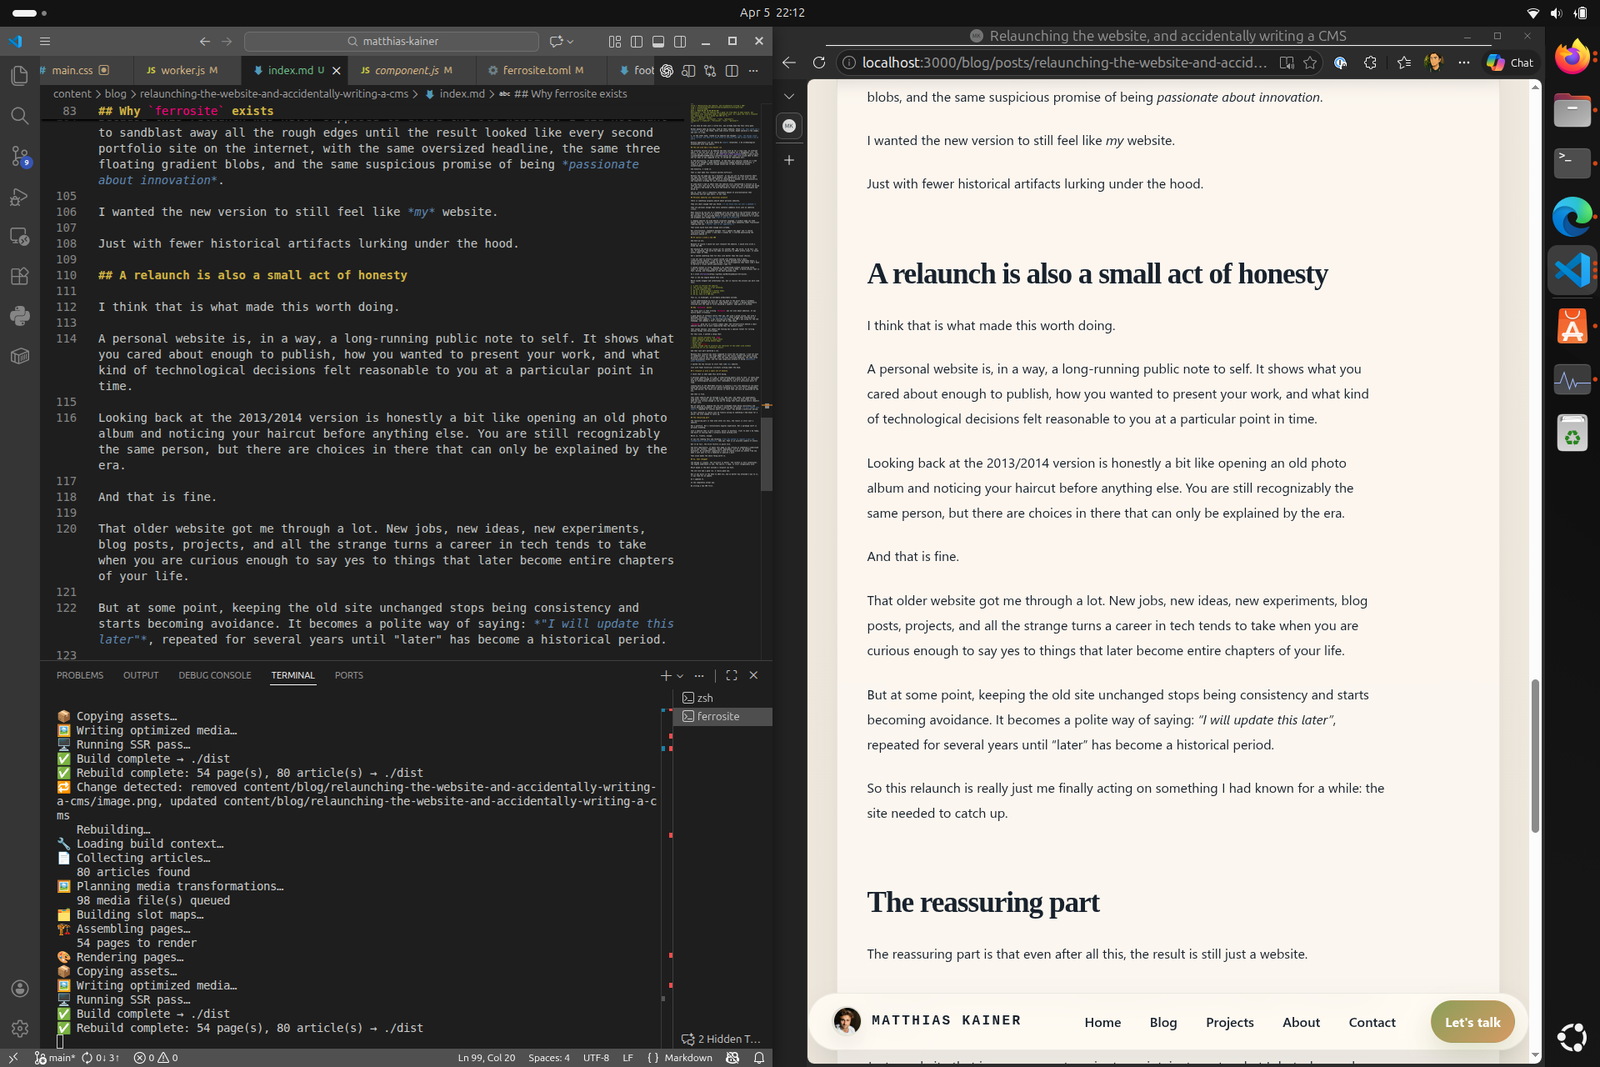The image size is (1600, 1067).
Task: Click the Firefox address bar
Action: [1060, 62]
